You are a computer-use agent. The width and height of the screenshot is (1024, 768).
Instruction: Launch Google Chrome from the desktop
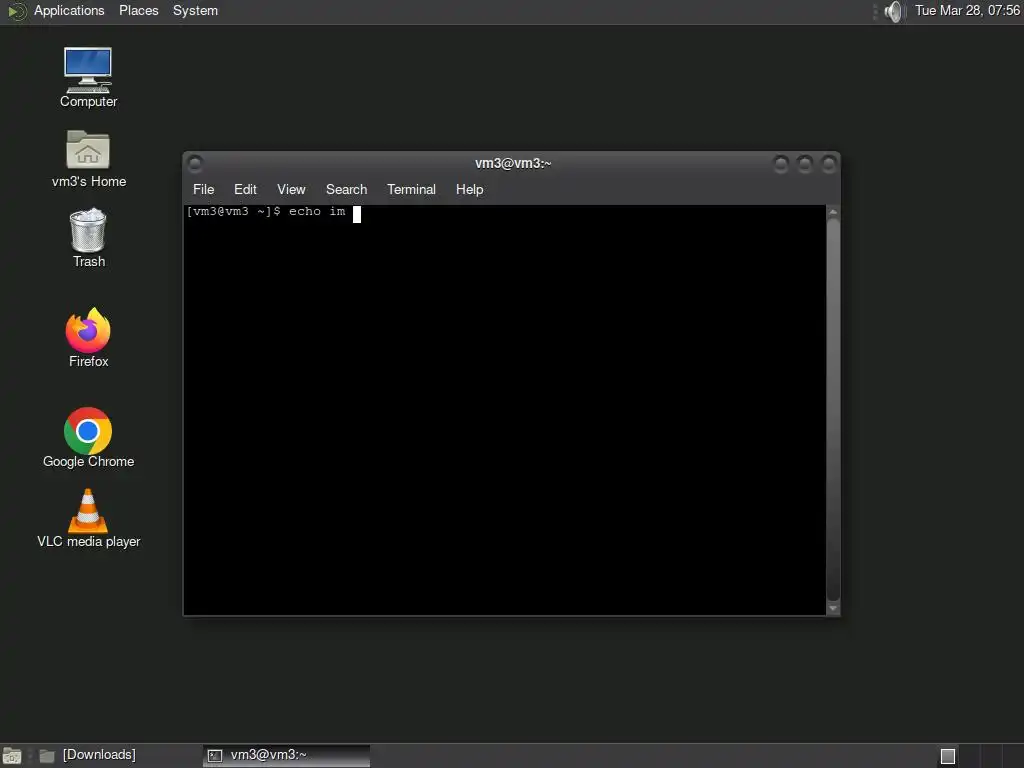(x=88, y=438)
